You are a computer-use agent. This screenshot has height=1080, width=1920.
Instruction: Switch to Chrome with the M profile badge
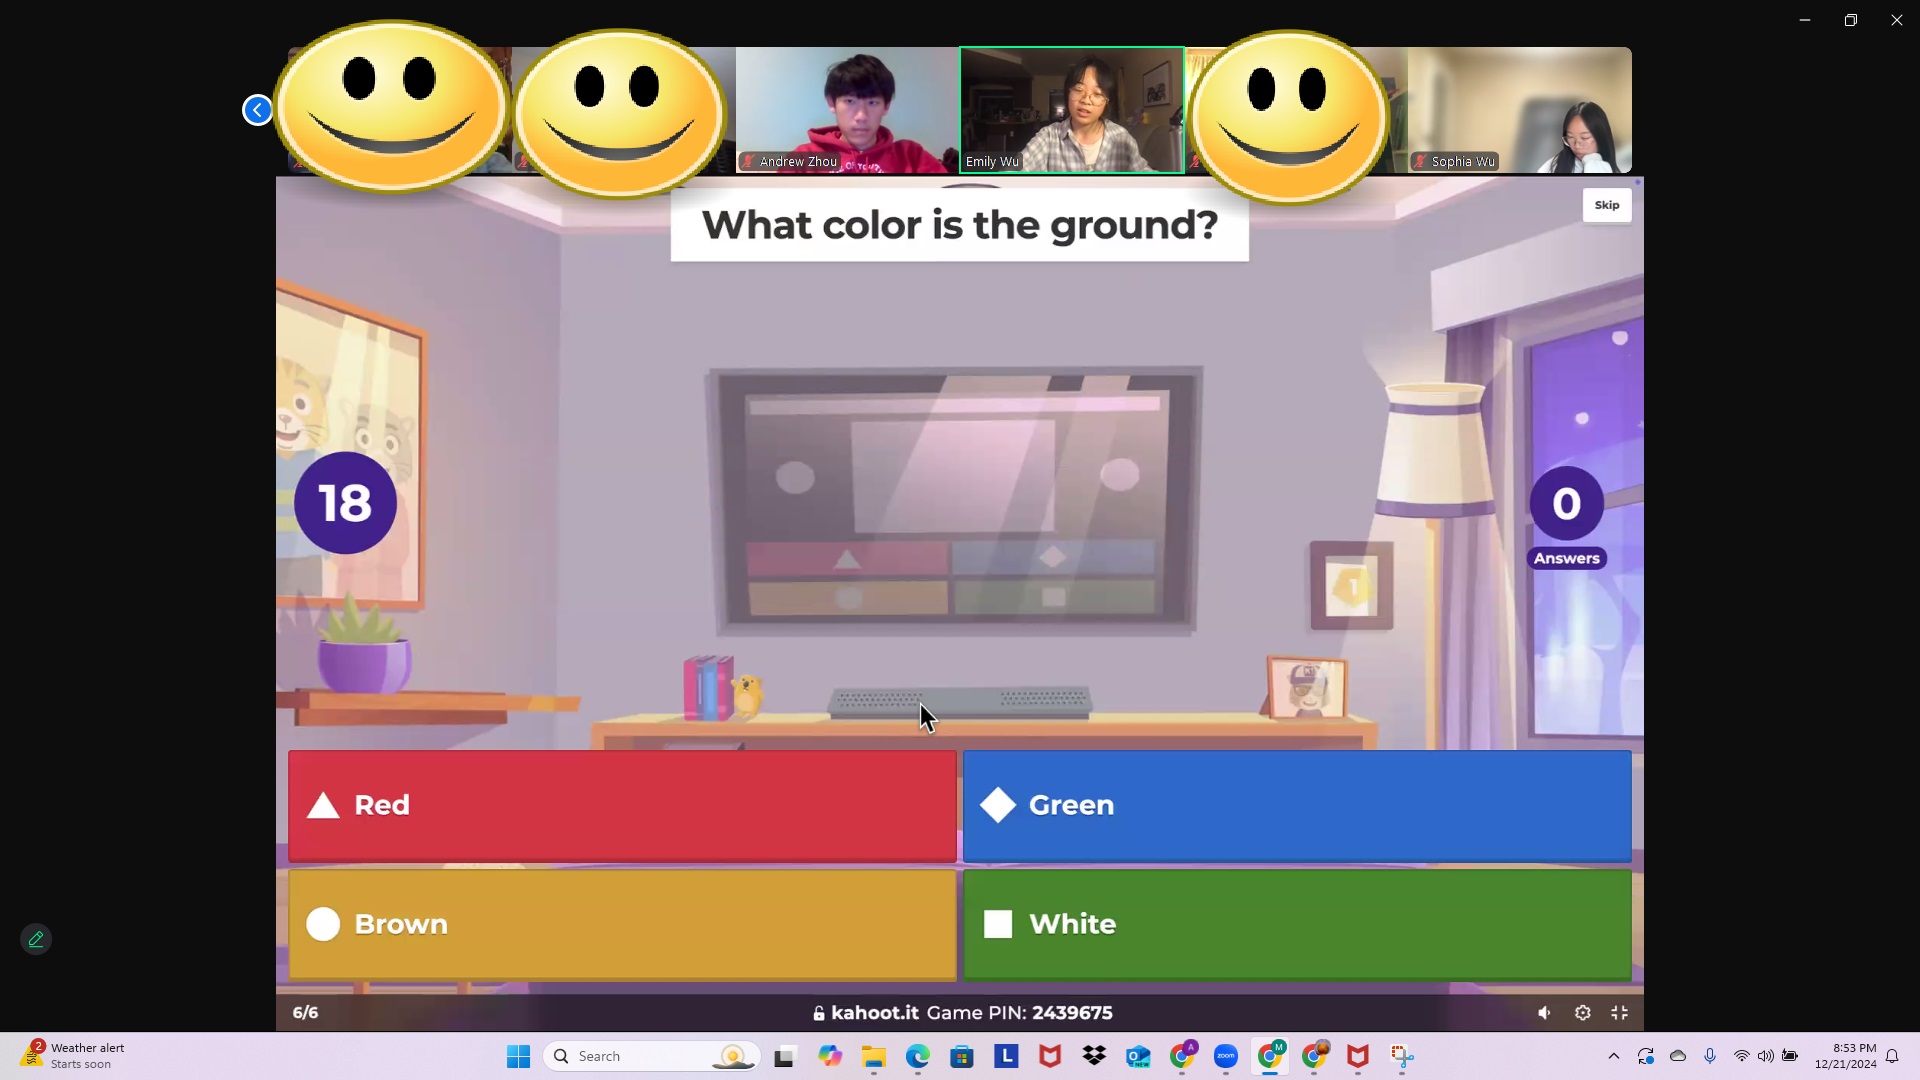click(1271, 1056)
